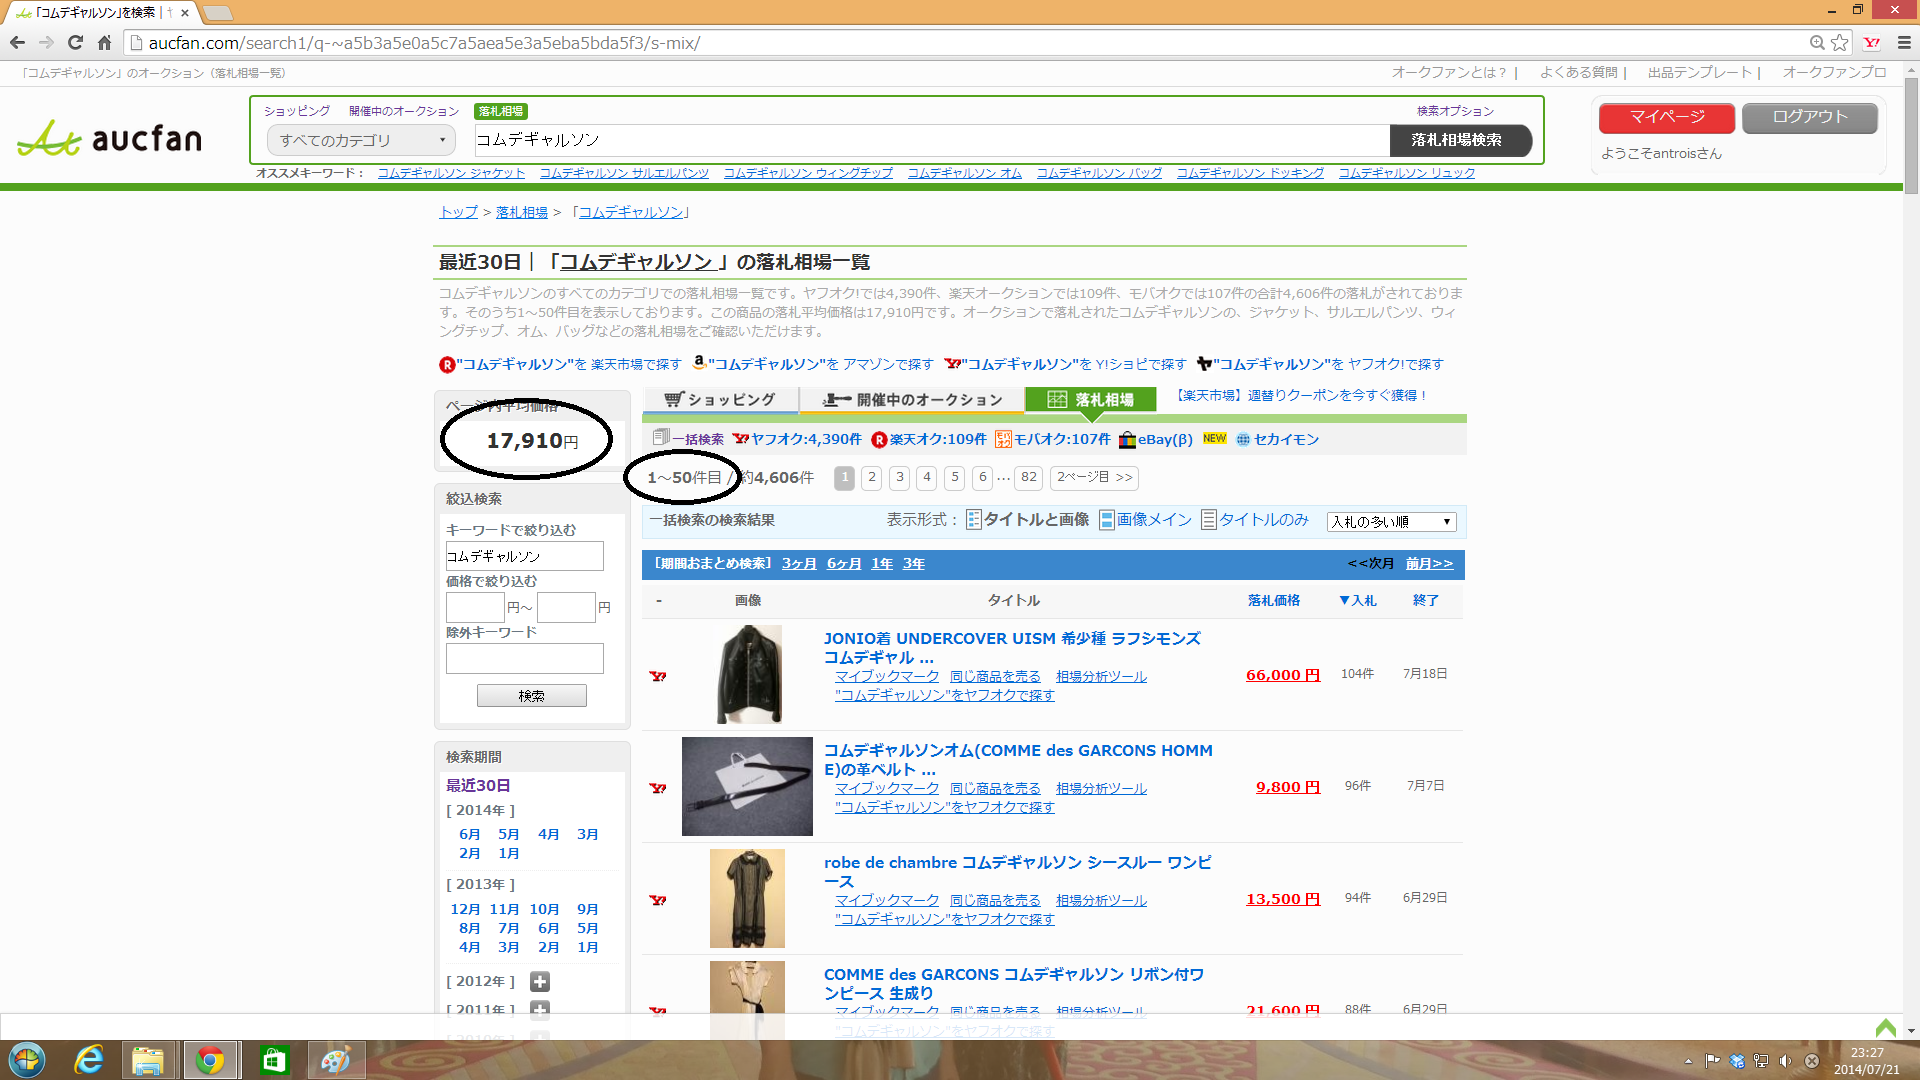Open the eBay(β) link
1920x1080 pixels.
(1156, 439)
